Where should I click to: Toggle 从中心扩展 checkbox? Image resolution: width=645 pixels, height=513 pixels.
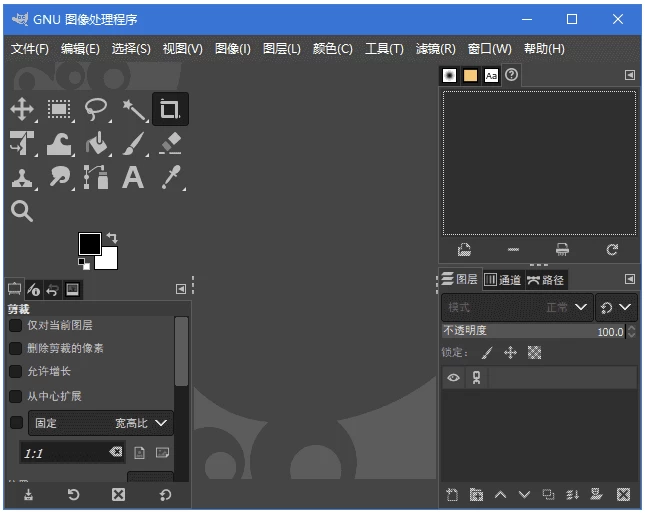(16, 396)
